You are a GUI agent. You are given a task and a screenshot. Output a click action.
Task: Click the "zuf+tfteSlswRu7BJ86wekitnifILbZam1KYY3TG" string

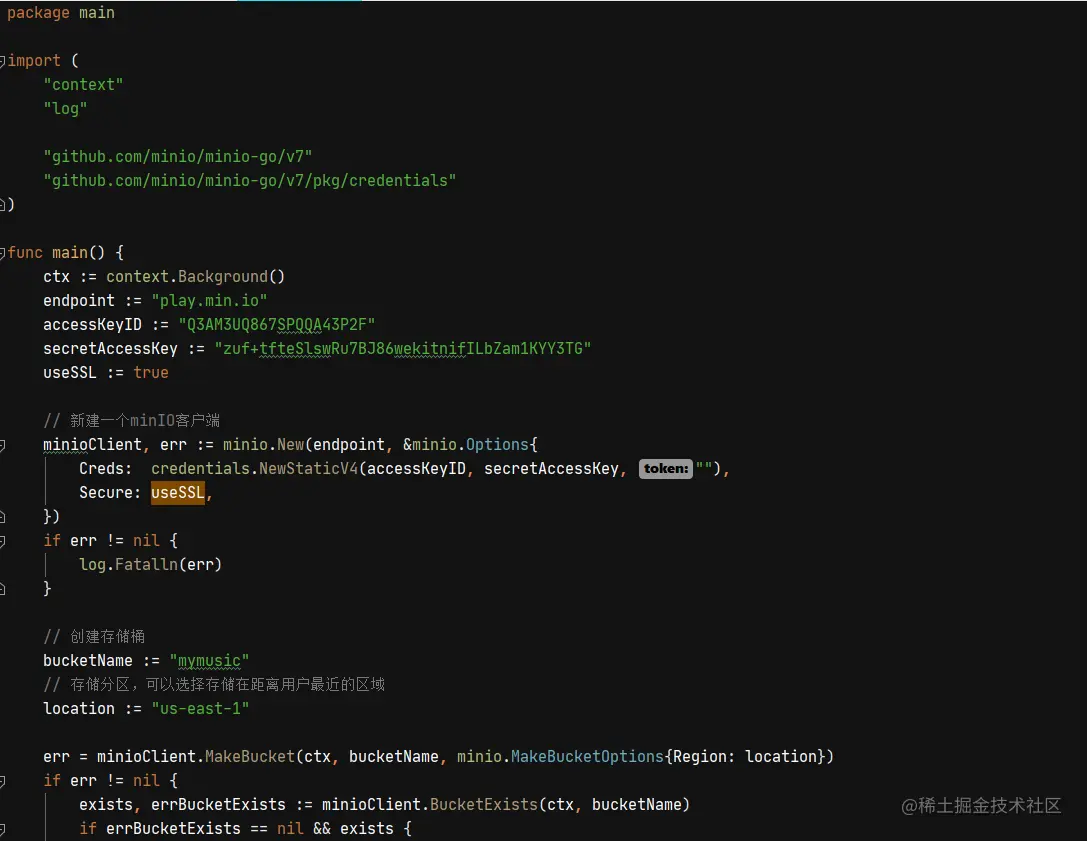click(403, 349)
